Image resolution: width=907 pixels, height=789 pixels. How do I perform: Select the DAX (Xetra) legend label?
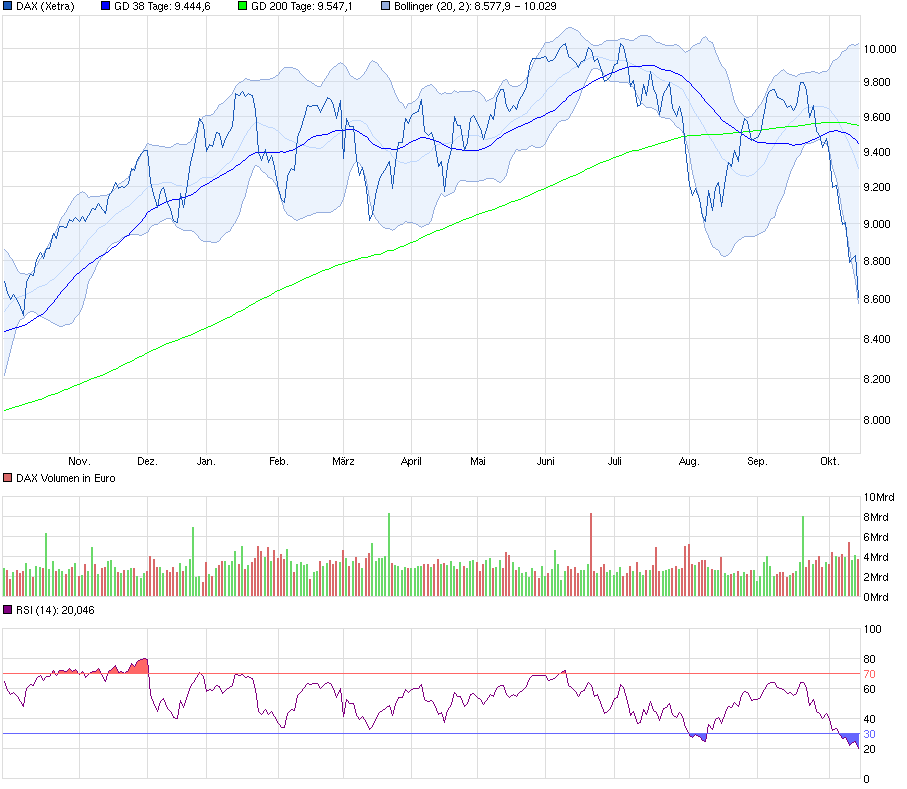coord(45,7)
